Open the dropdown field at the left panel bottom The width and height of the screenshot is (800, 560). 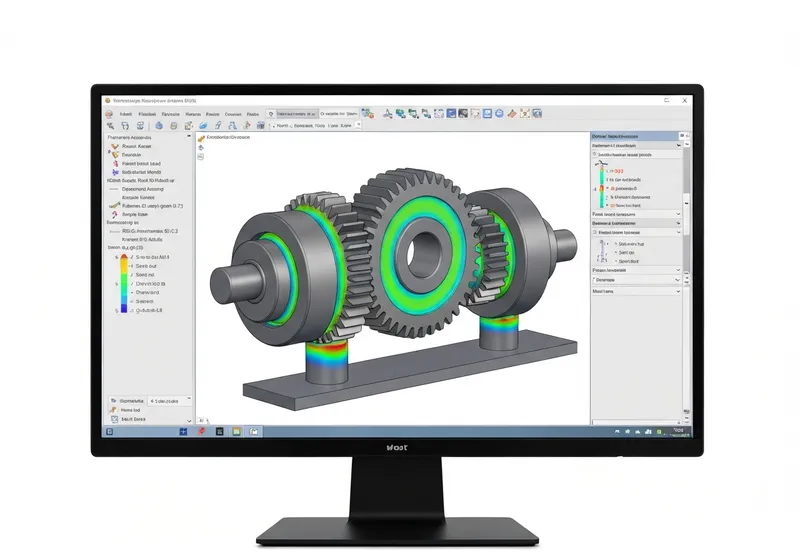tap(170, 401)
